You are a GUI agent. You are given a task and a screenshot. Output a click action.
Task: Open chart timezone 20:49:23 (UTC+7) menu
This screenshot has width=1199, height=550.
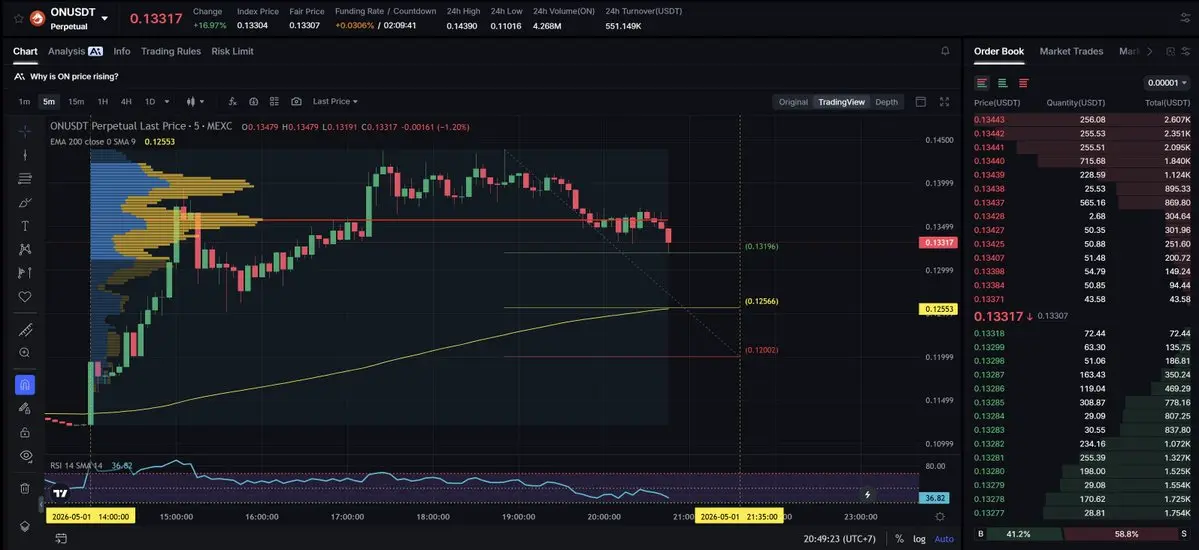click(x=840, y=539)
